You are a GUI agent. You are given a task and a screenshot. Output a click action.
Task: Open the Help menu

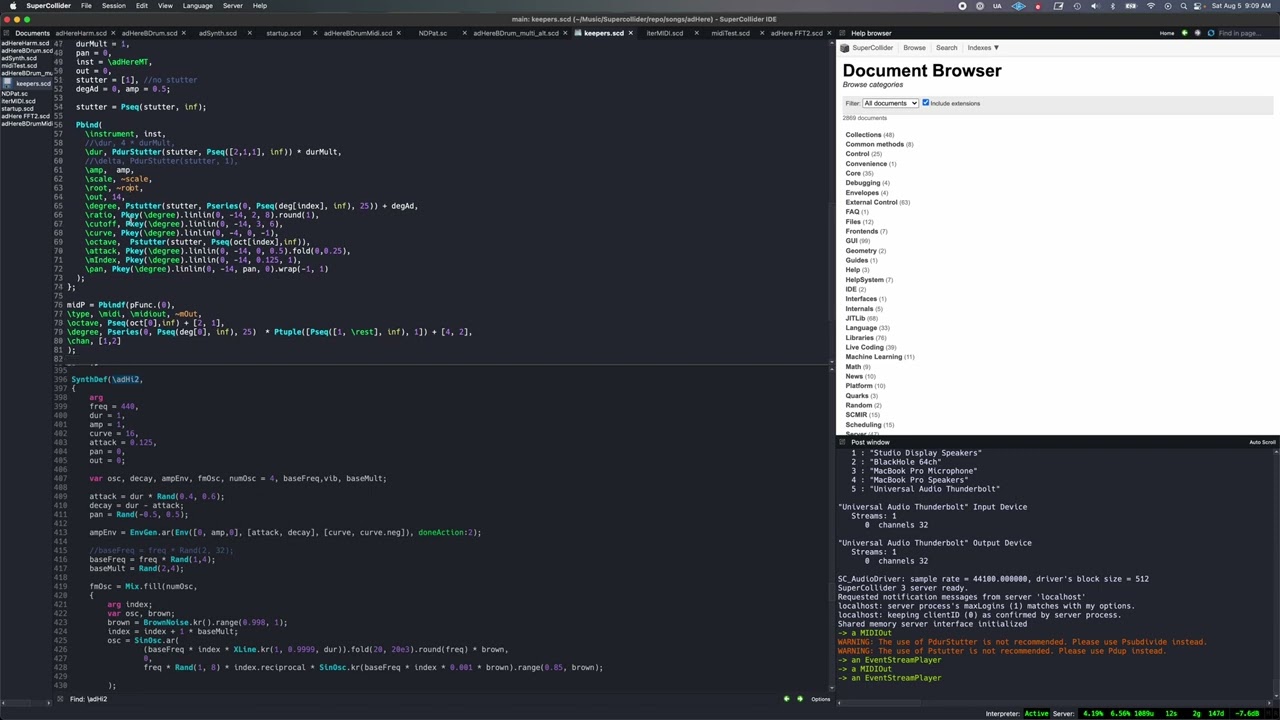tap(259, 6)
